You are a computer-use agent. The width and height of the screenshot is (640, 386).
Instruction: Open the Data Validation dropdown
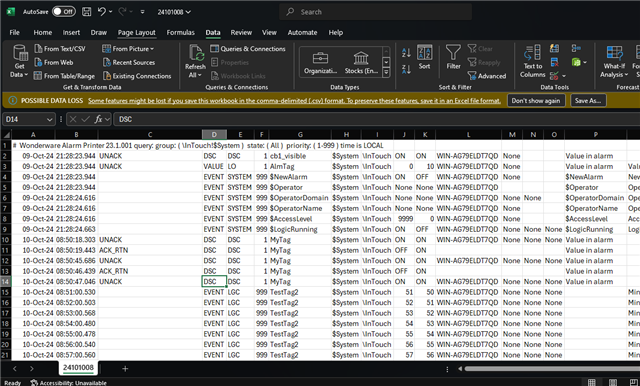(x=564, y=76)
